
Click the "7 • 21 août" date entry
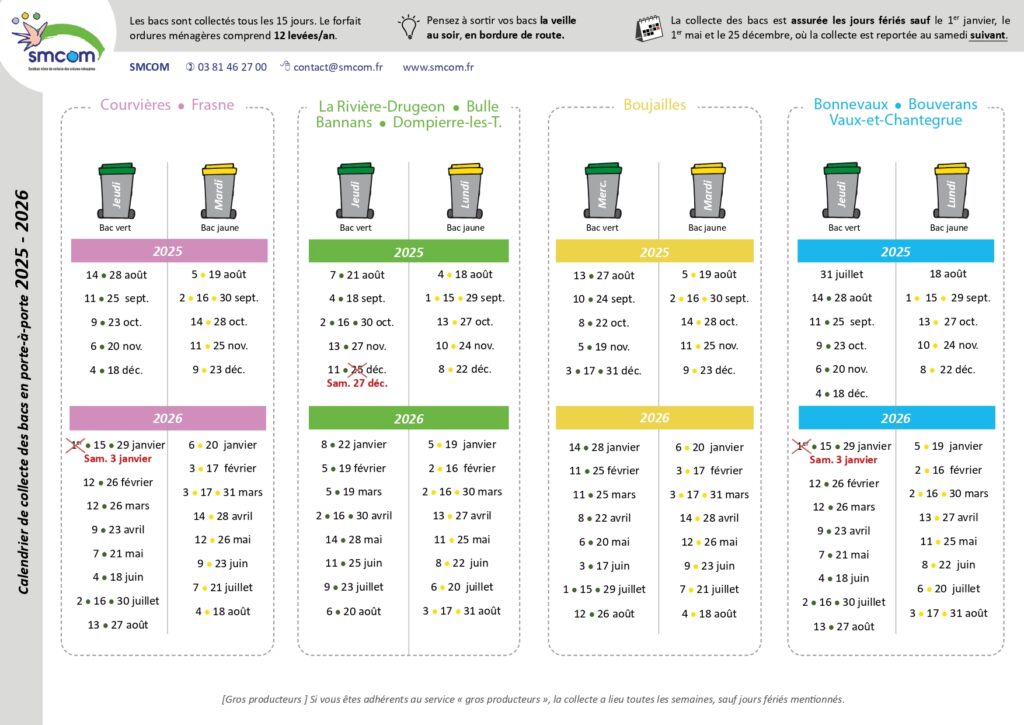357,275
